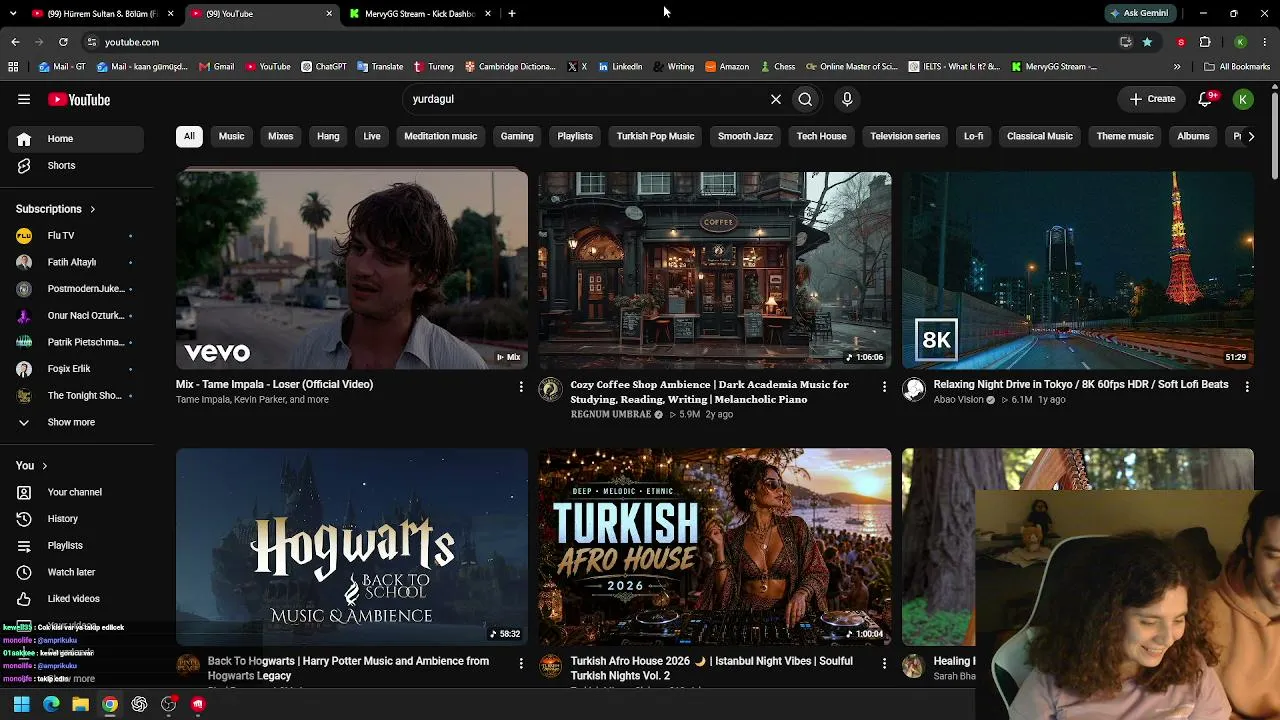Go to the YouTube logo home page
1280x720 pixels.
[x=79, y=99]
